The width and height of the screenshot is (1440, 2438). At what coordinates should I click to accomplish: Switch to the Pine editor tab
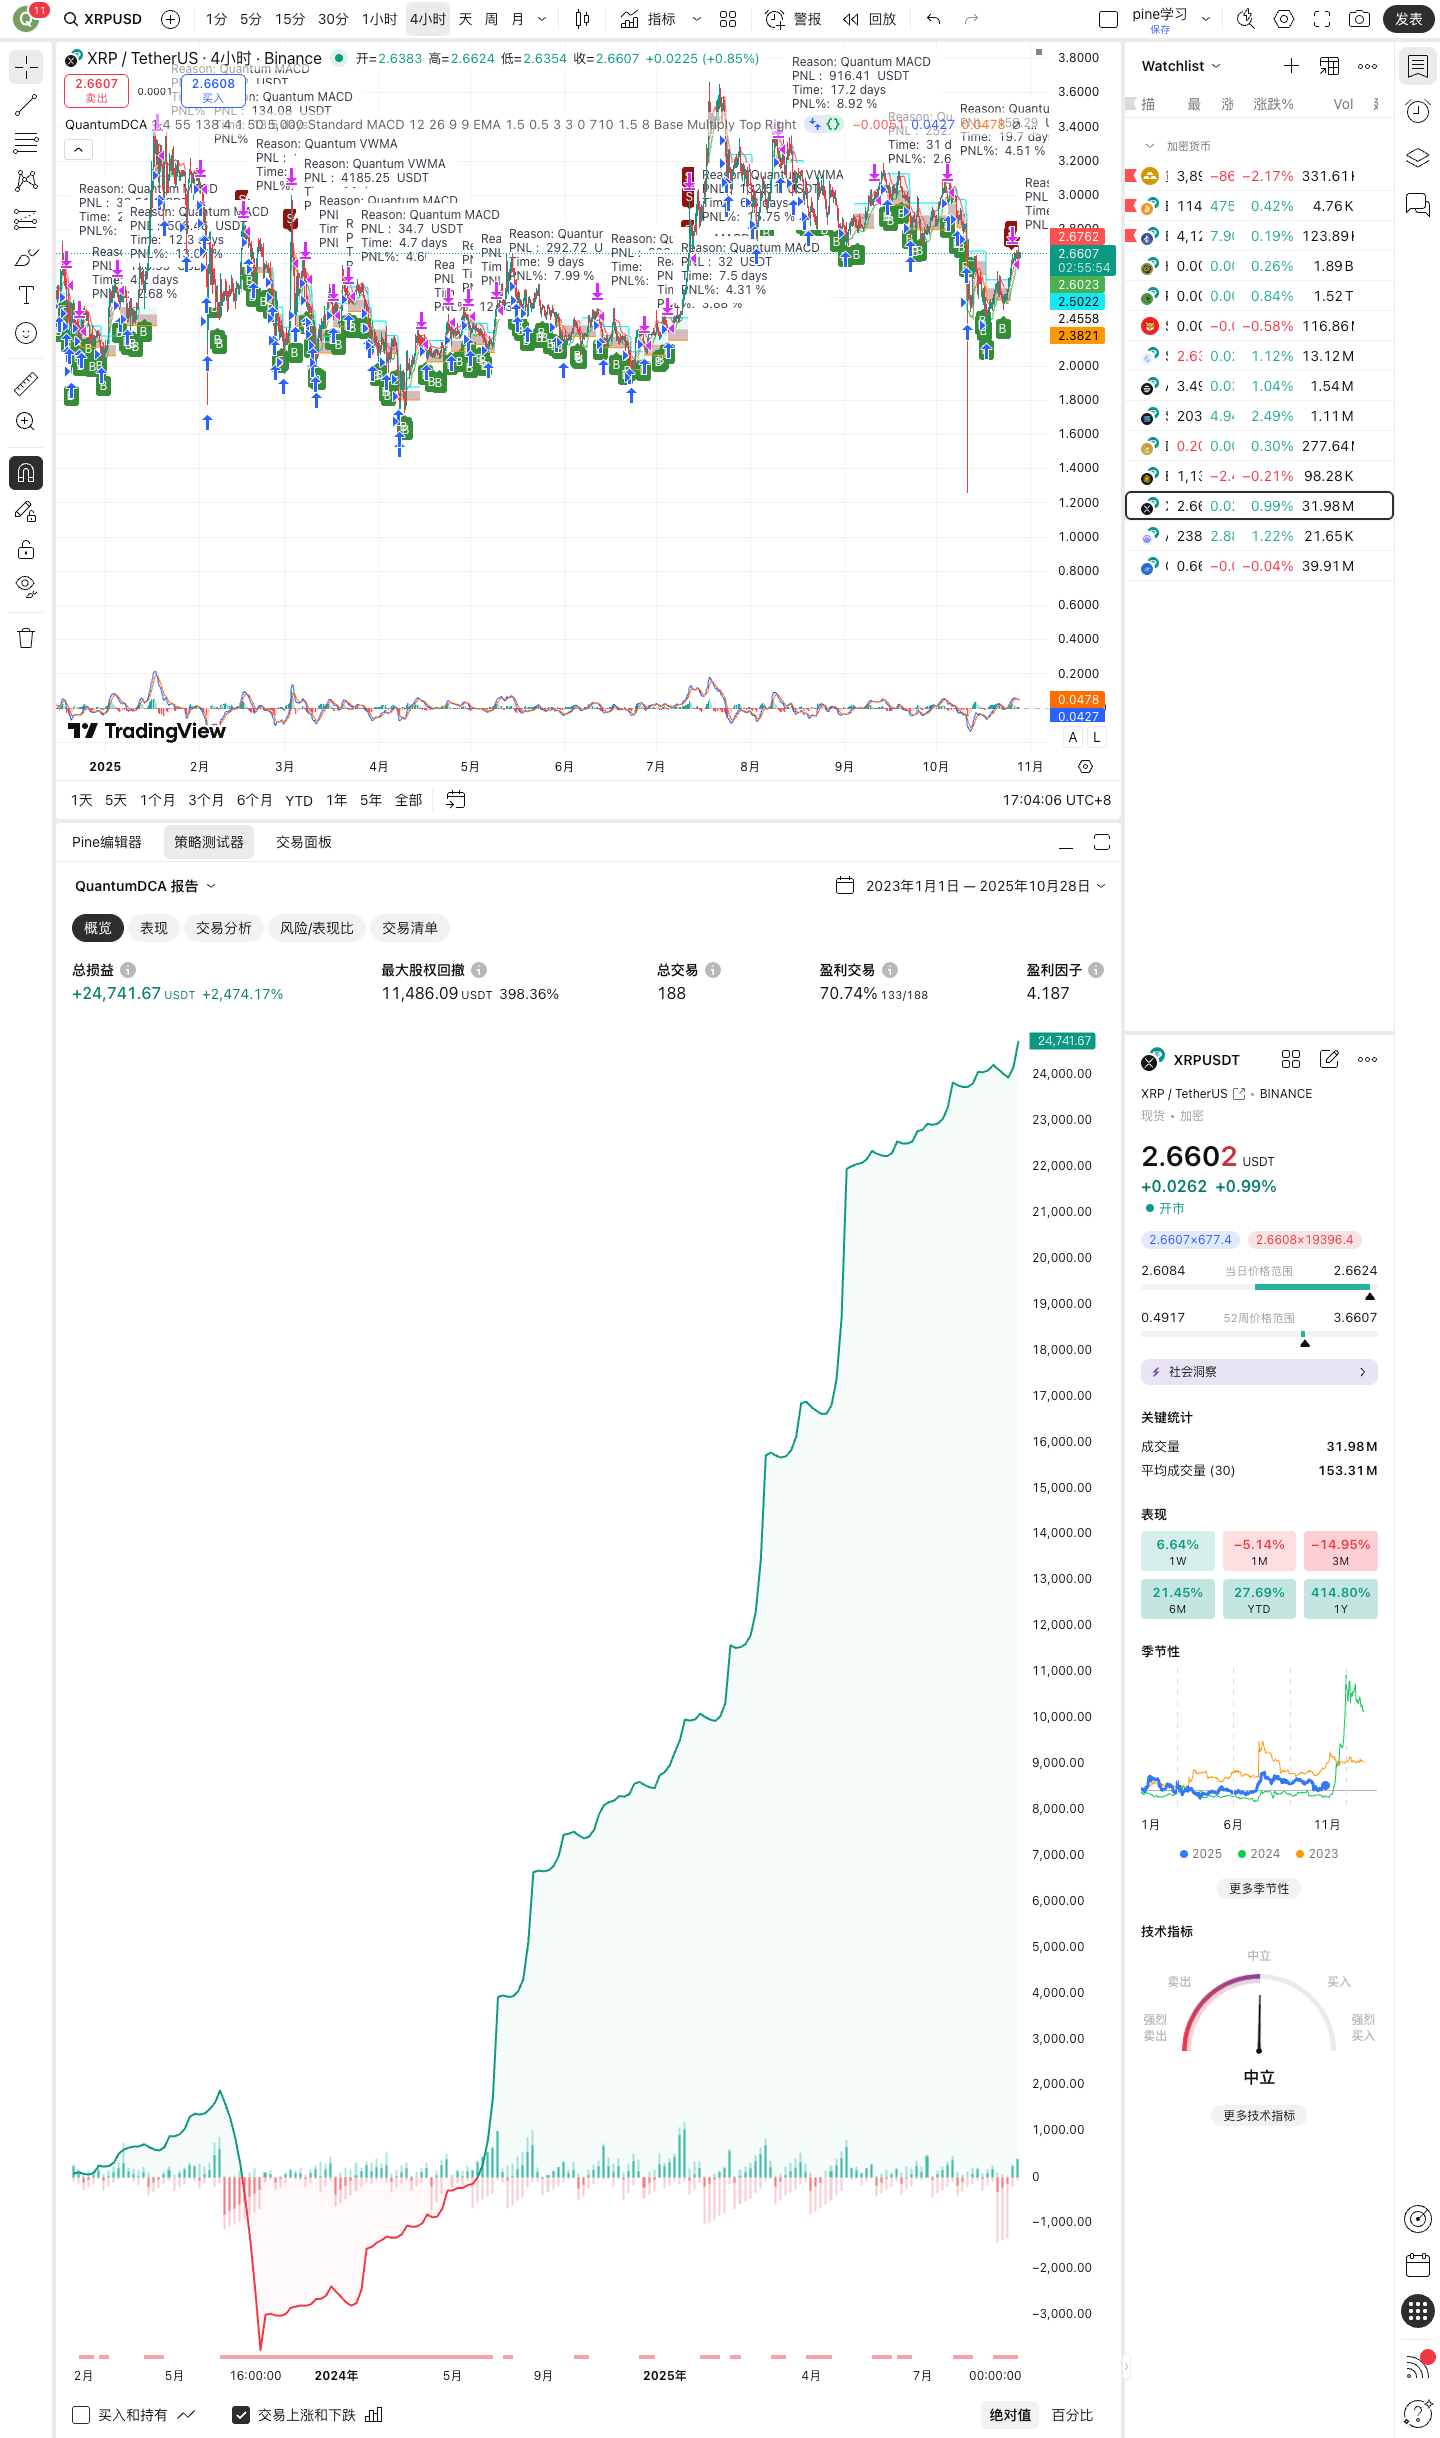107,842
